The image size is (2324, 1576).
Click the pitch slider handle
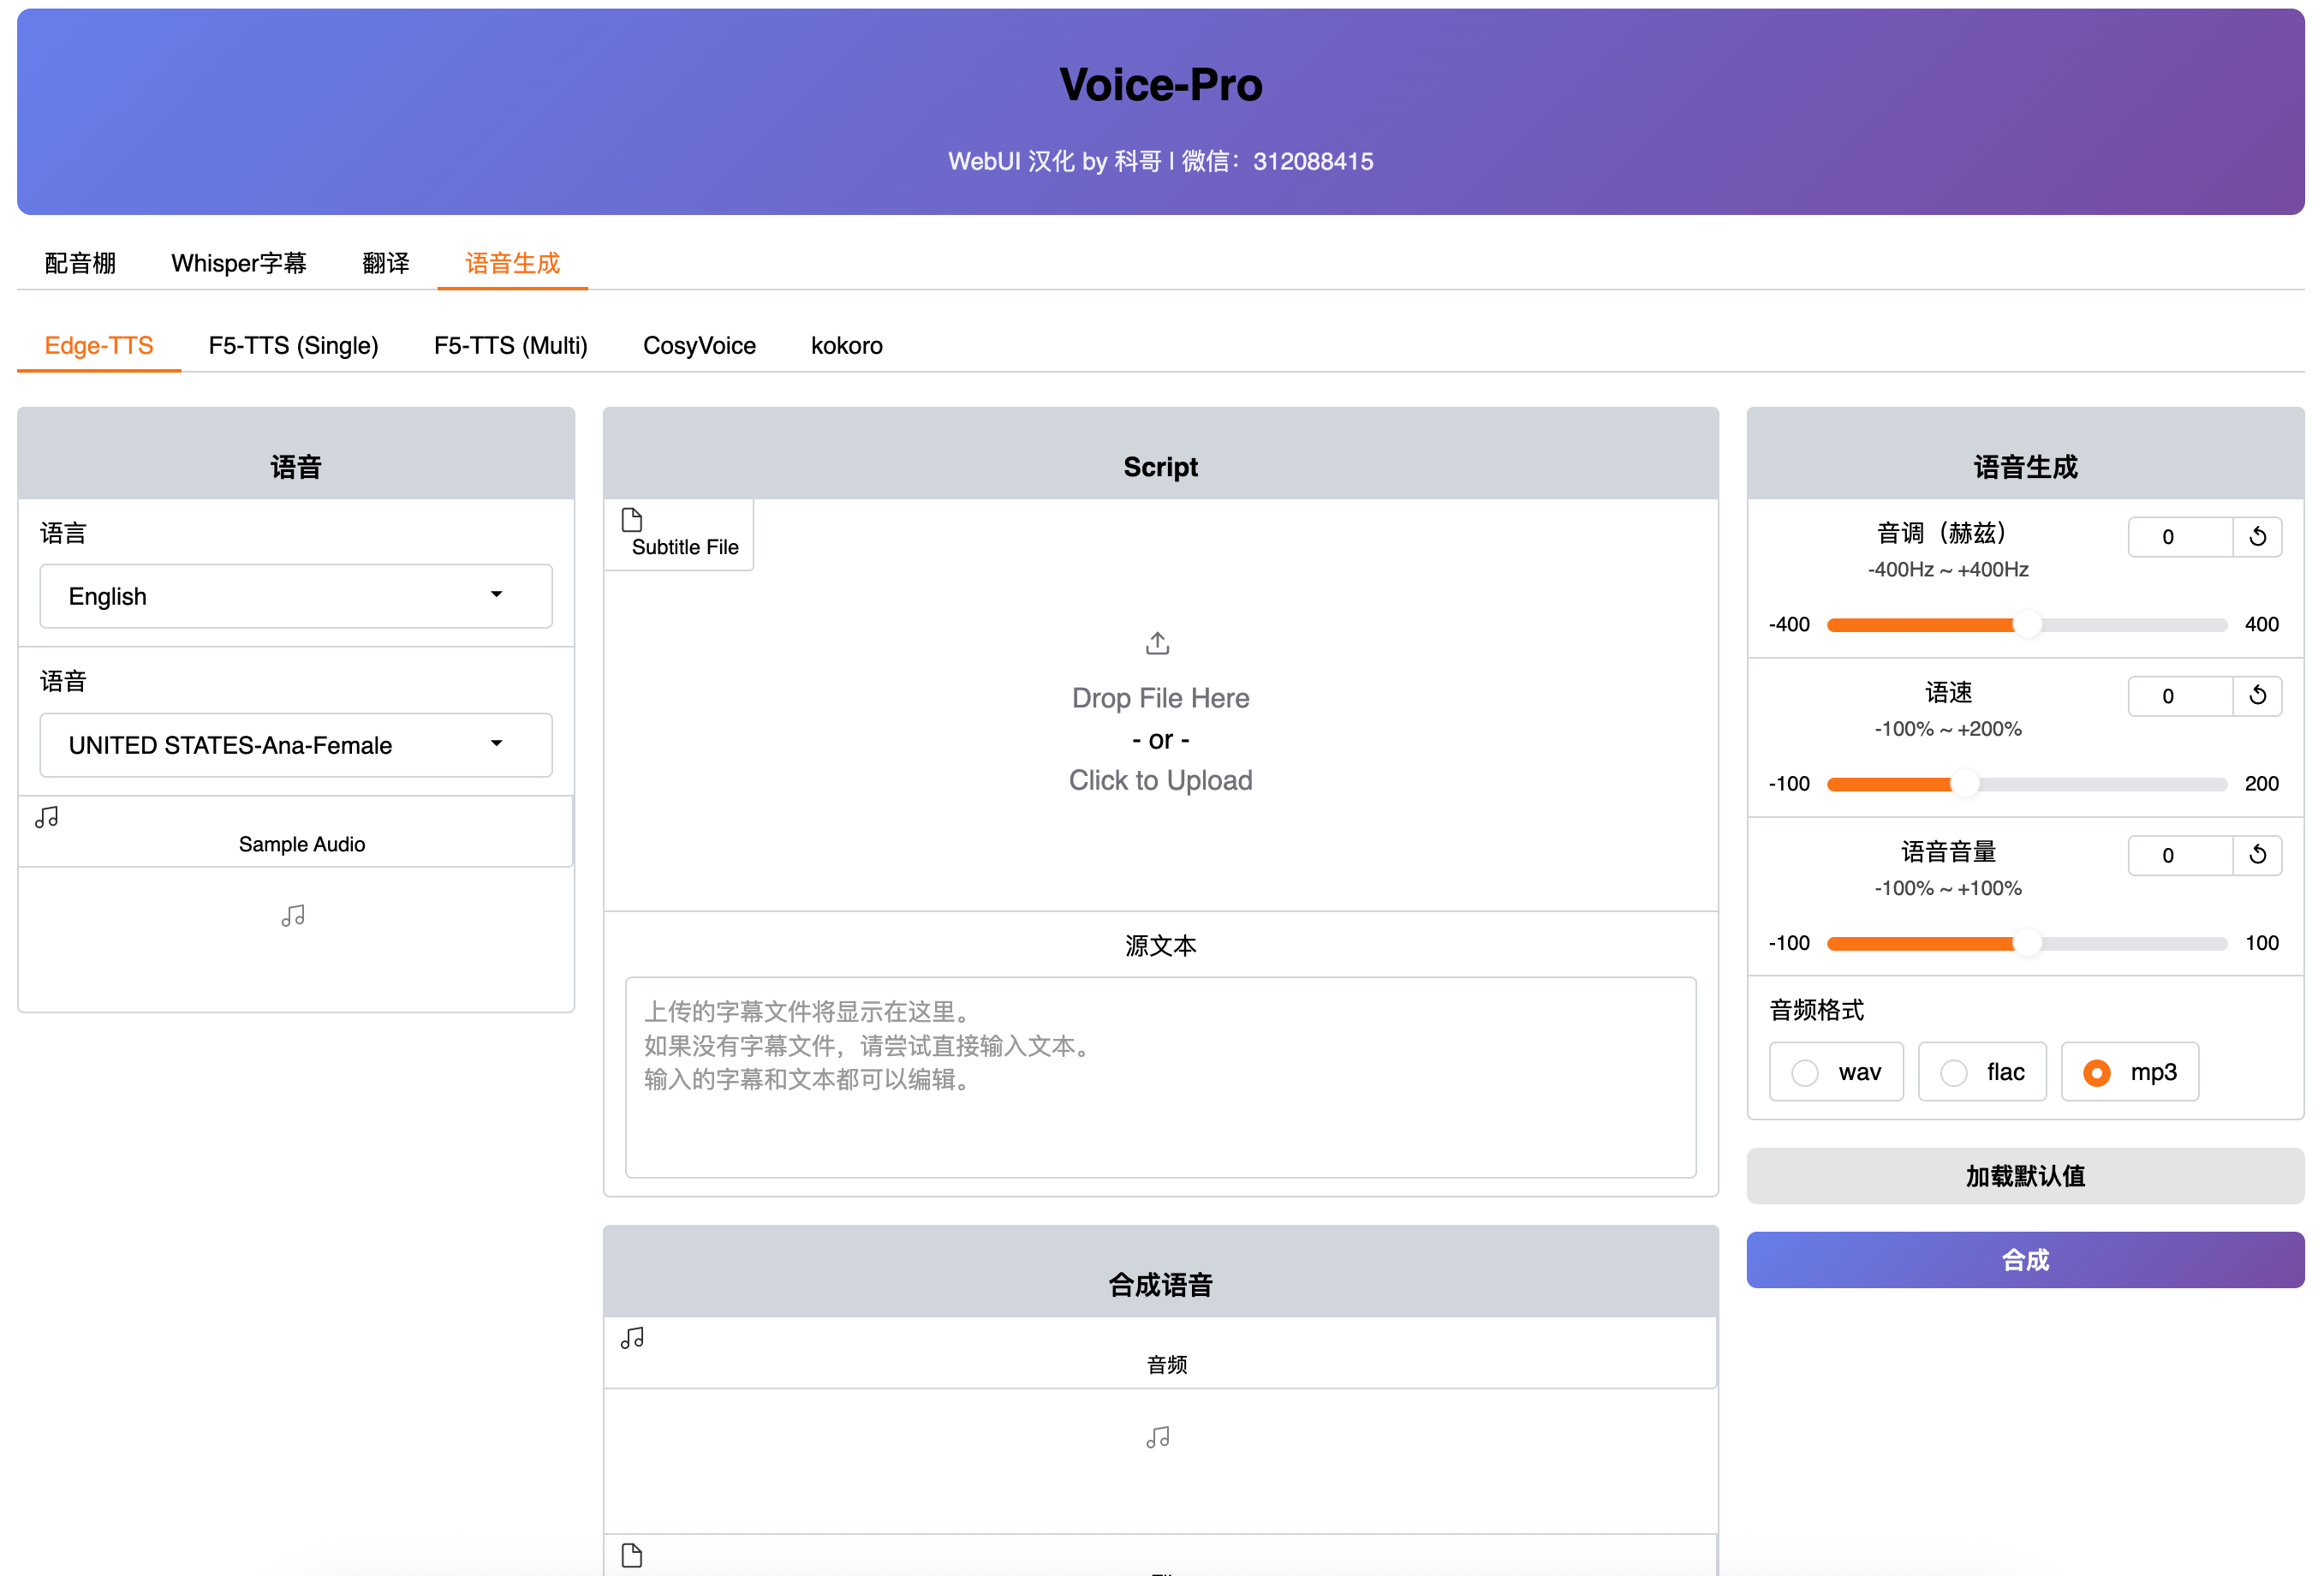tap(2027, 625)
